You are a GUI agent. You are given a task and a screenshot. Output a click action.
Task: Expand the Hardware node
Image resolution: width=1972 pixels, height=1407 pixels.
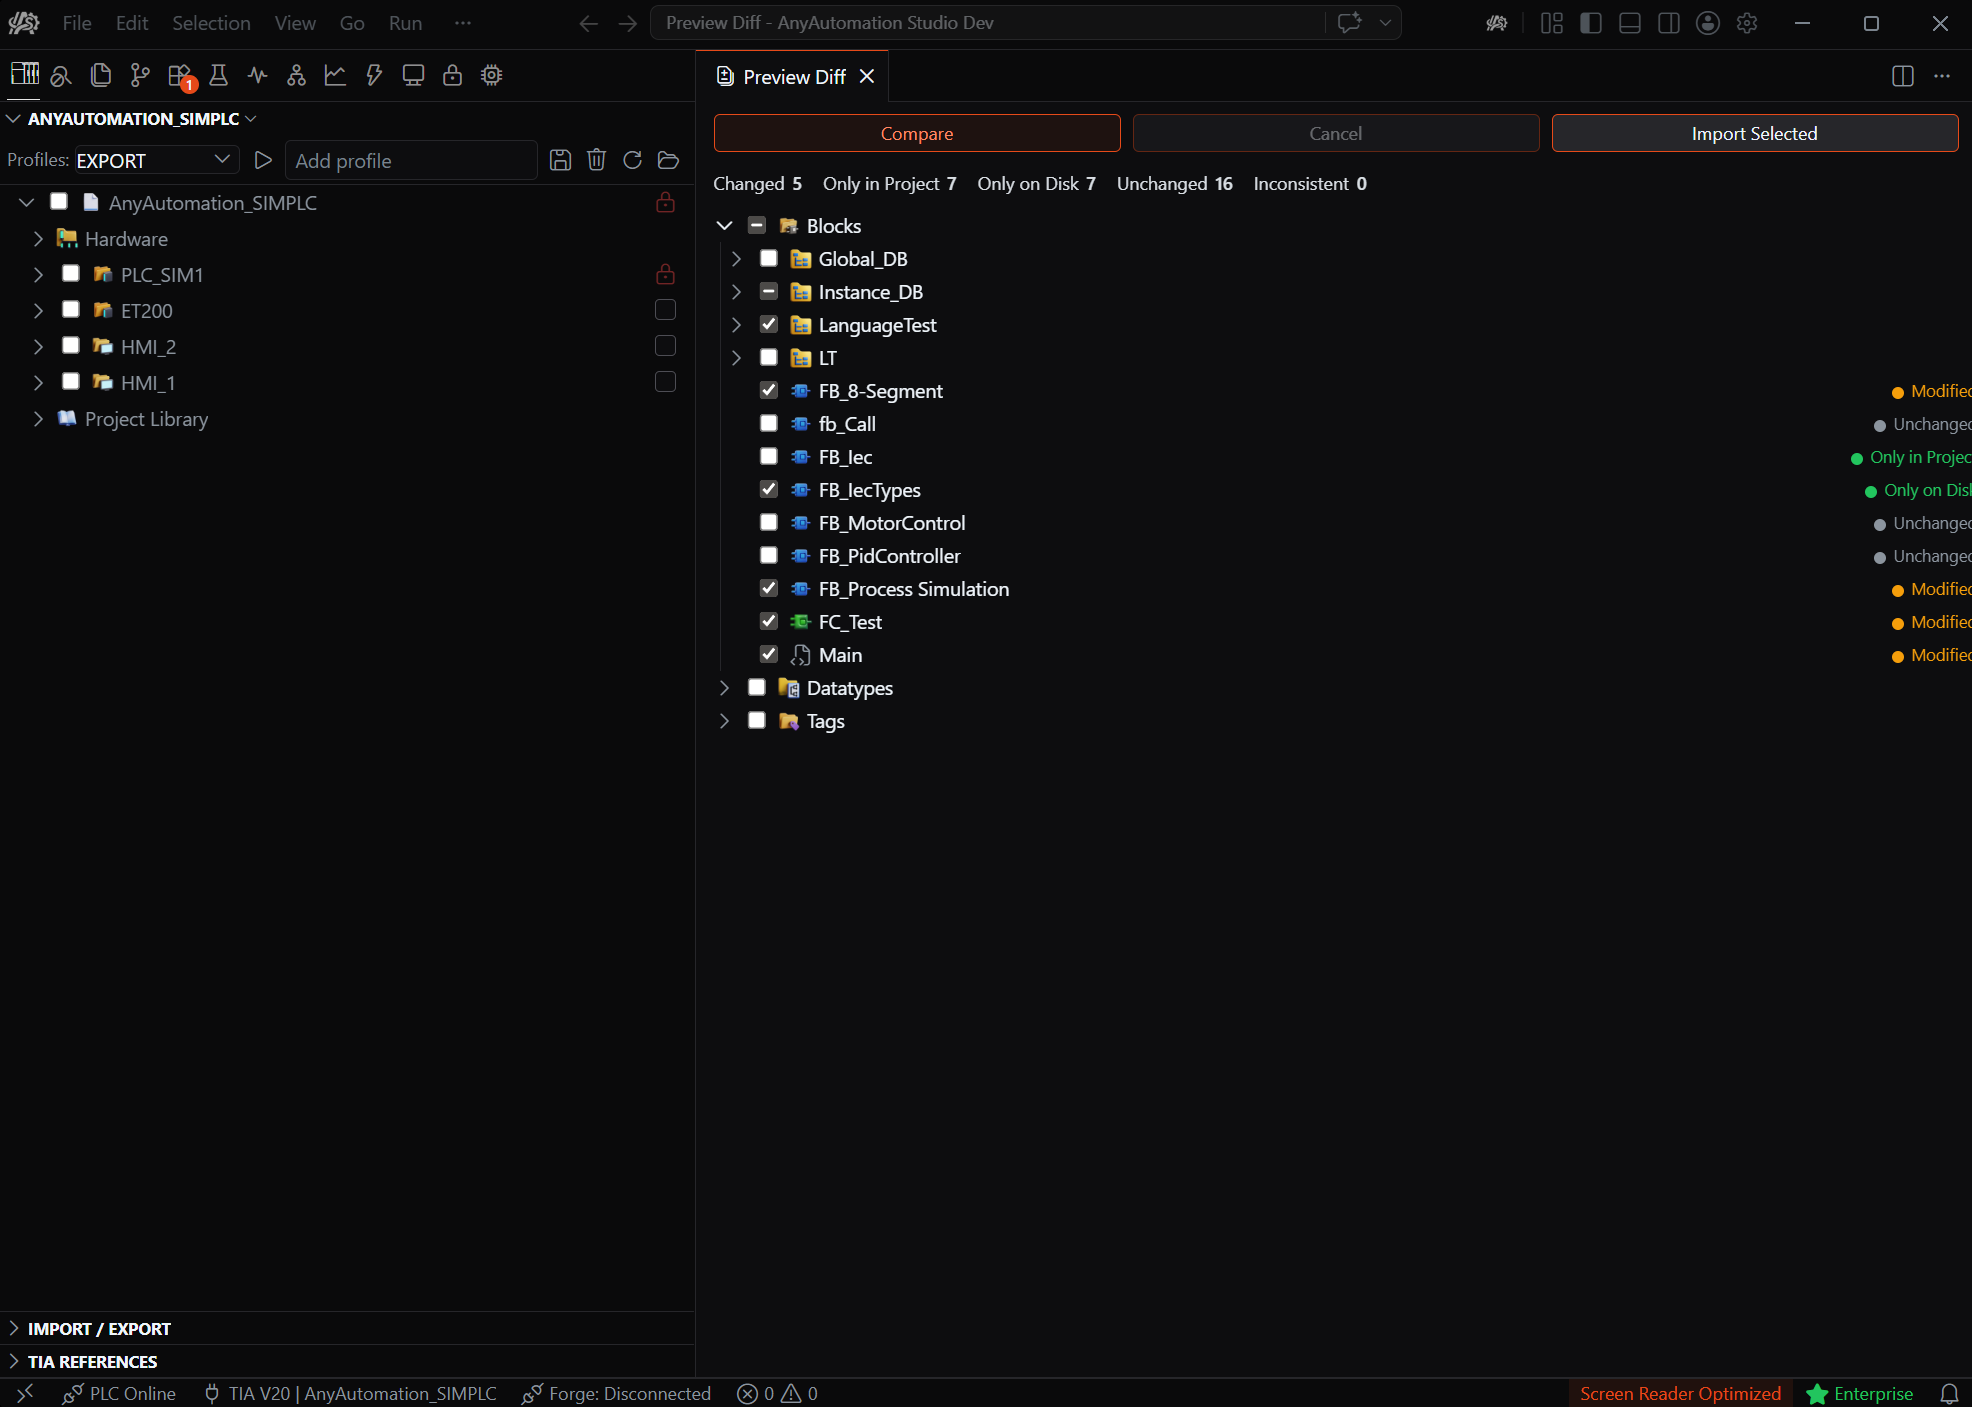tap(38, 239)
